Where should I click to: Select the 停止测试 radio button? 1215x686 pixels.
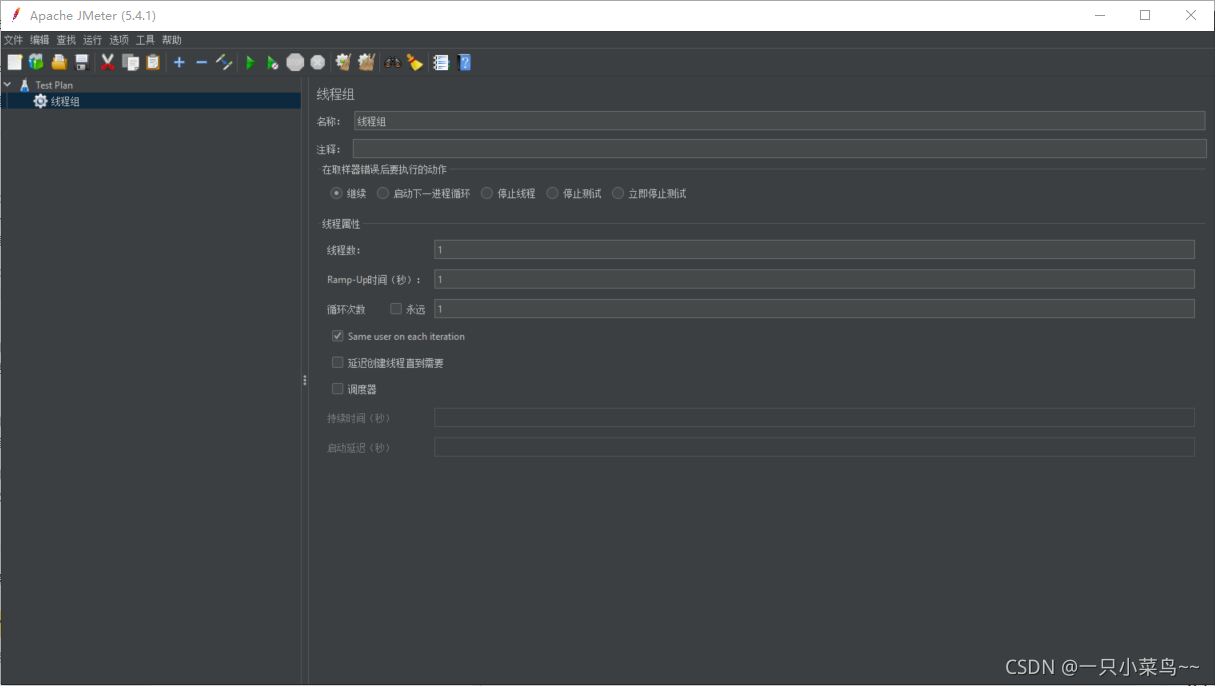[552, 193]
